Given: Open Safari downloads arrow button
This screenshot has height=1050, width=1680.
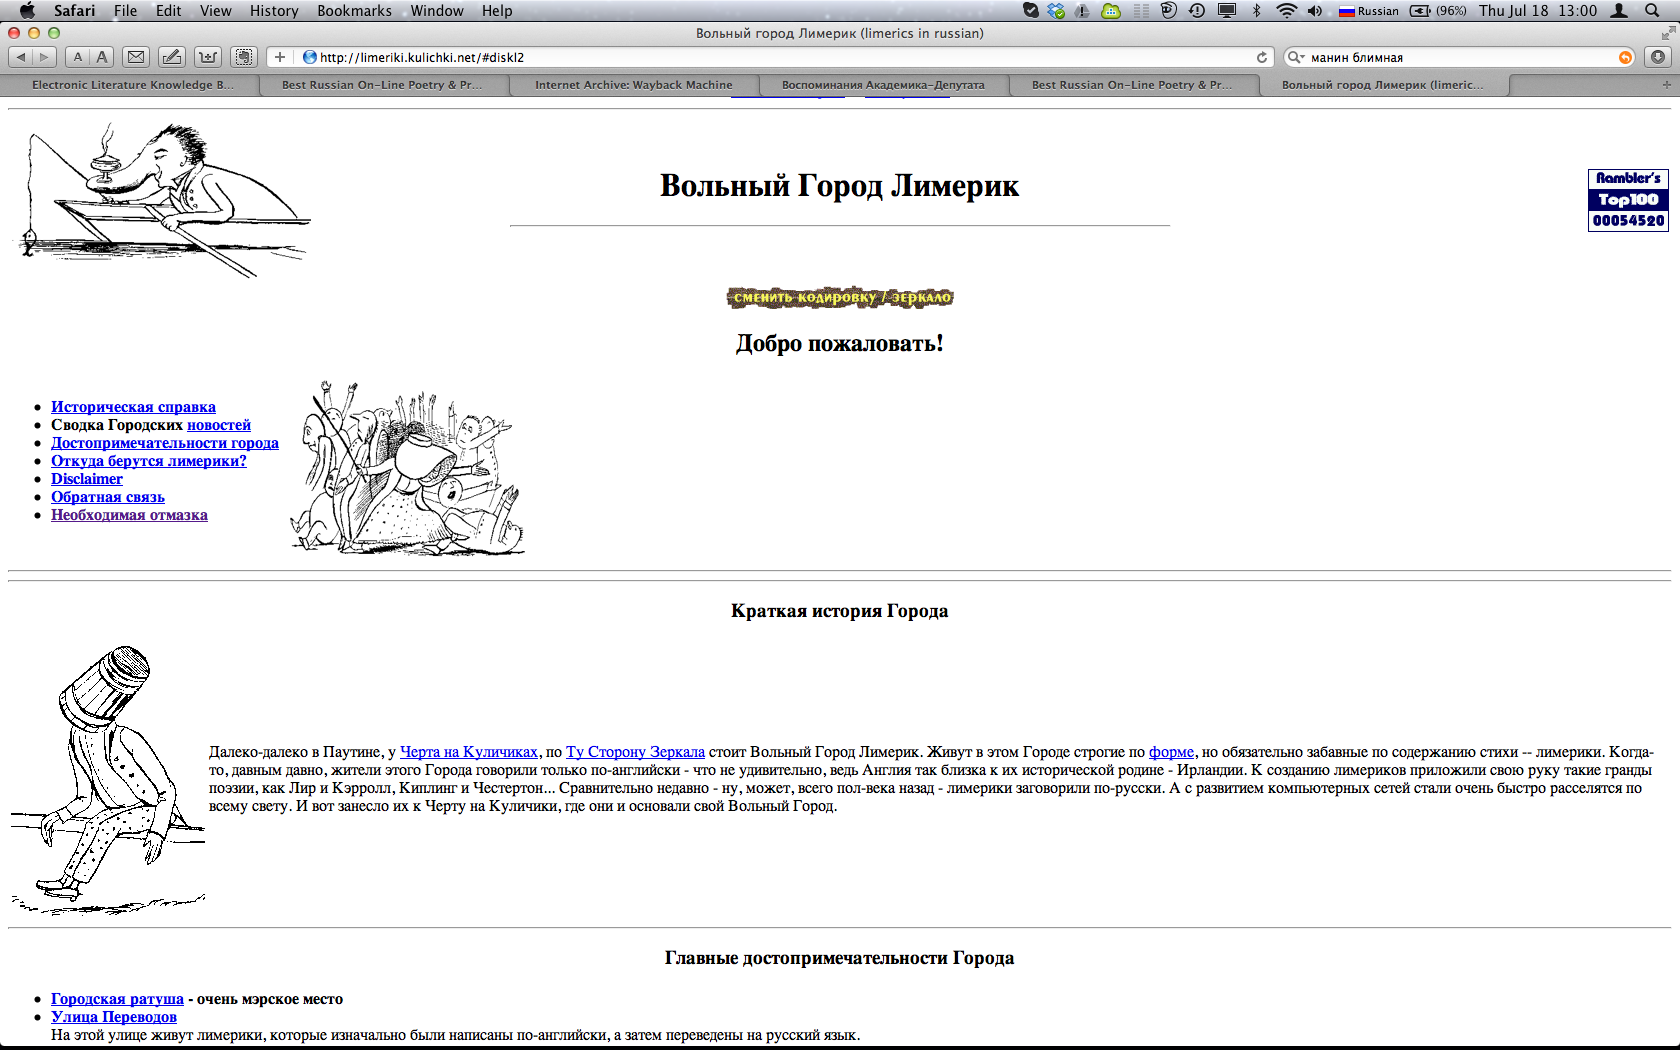Looking at the screenshot, I should [x=1658, y=57].
